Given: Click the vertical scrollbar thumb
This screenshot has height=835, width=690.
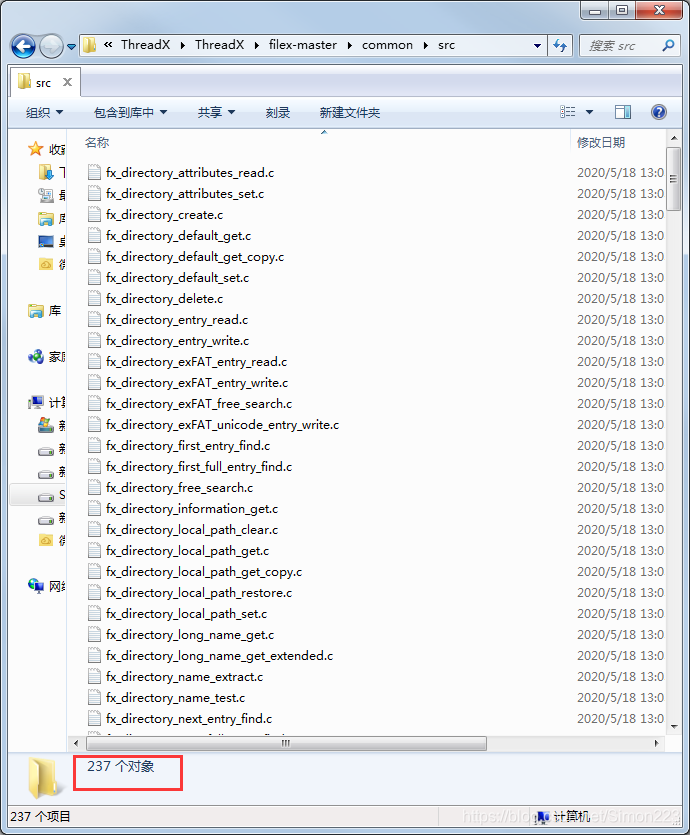Looking at the screenshot, I should pyautogui.click(x=674, y=179).
